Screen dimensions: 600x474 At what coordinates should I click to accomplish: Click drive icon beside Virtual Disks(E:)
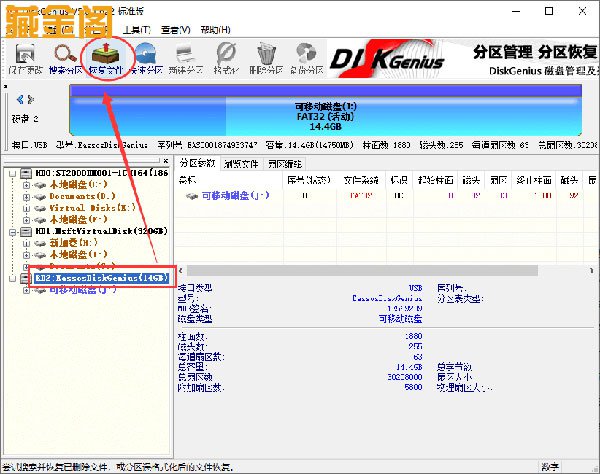[40, 208]
